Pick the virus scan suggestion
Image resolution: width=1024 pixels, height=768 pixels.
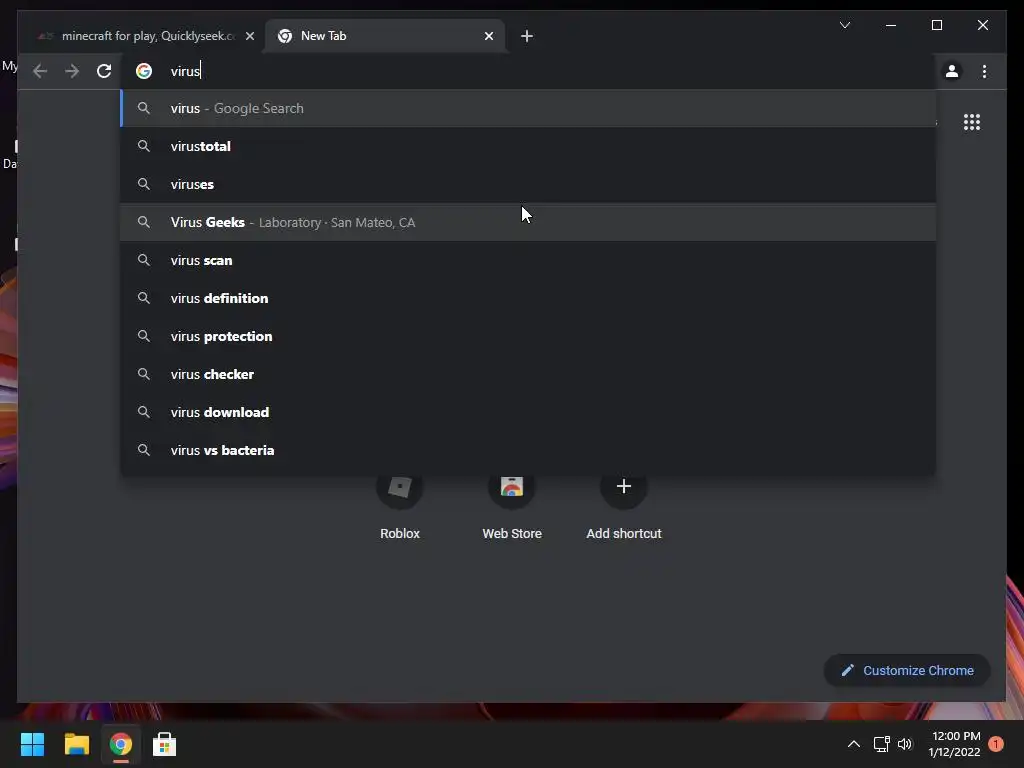[528, 260]
